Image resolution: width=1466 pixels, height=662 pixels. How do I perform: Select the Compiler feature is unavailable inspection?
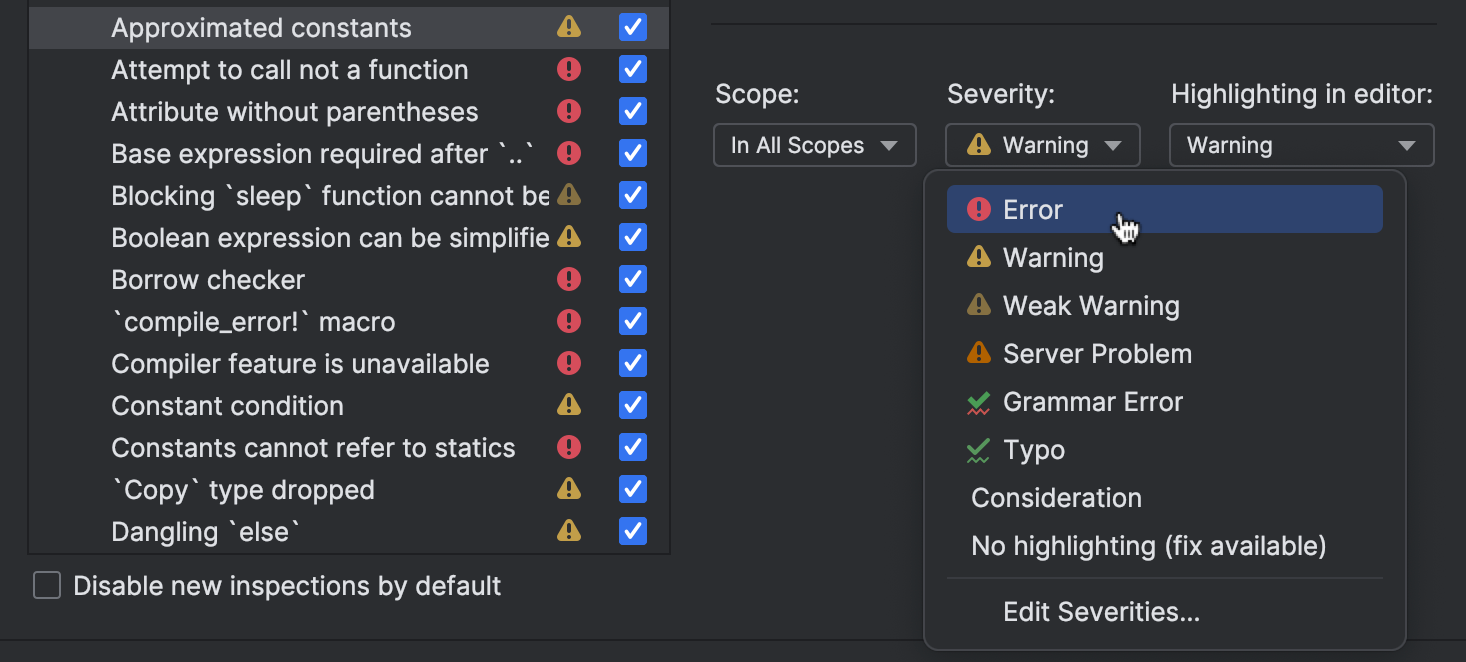300,364
